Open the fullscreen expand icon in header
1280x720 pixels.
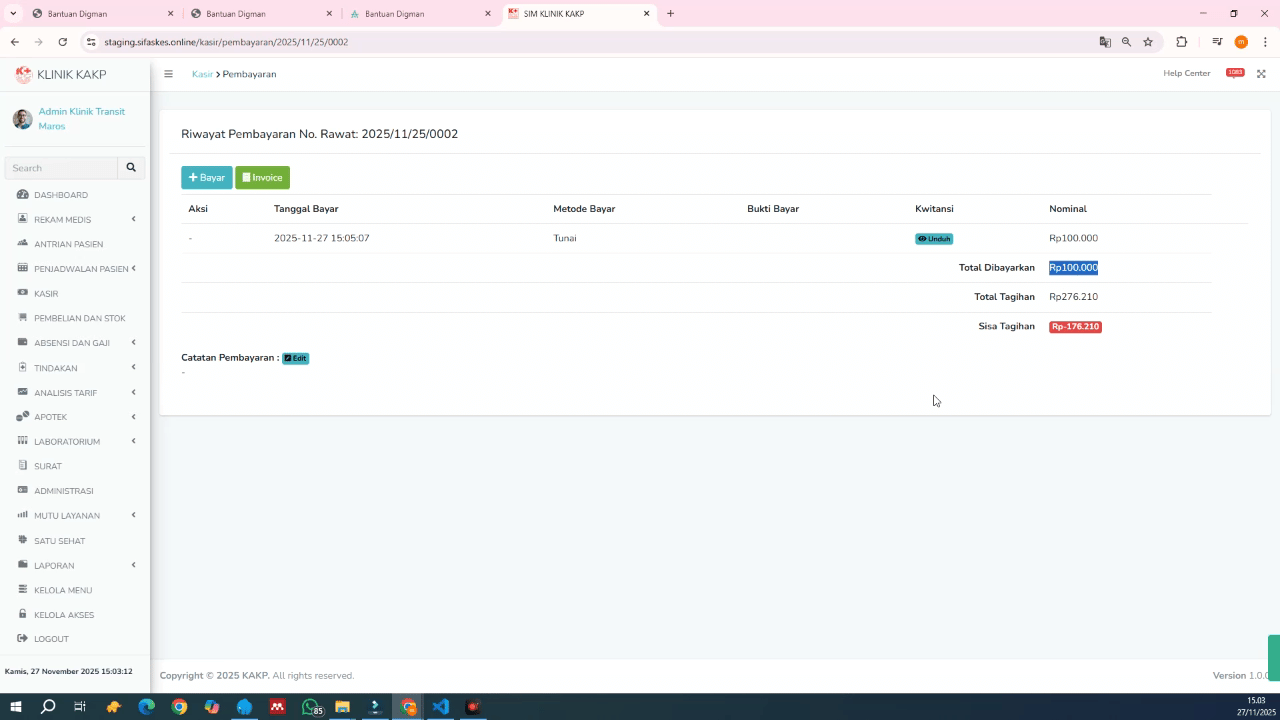pos(1261,74)
